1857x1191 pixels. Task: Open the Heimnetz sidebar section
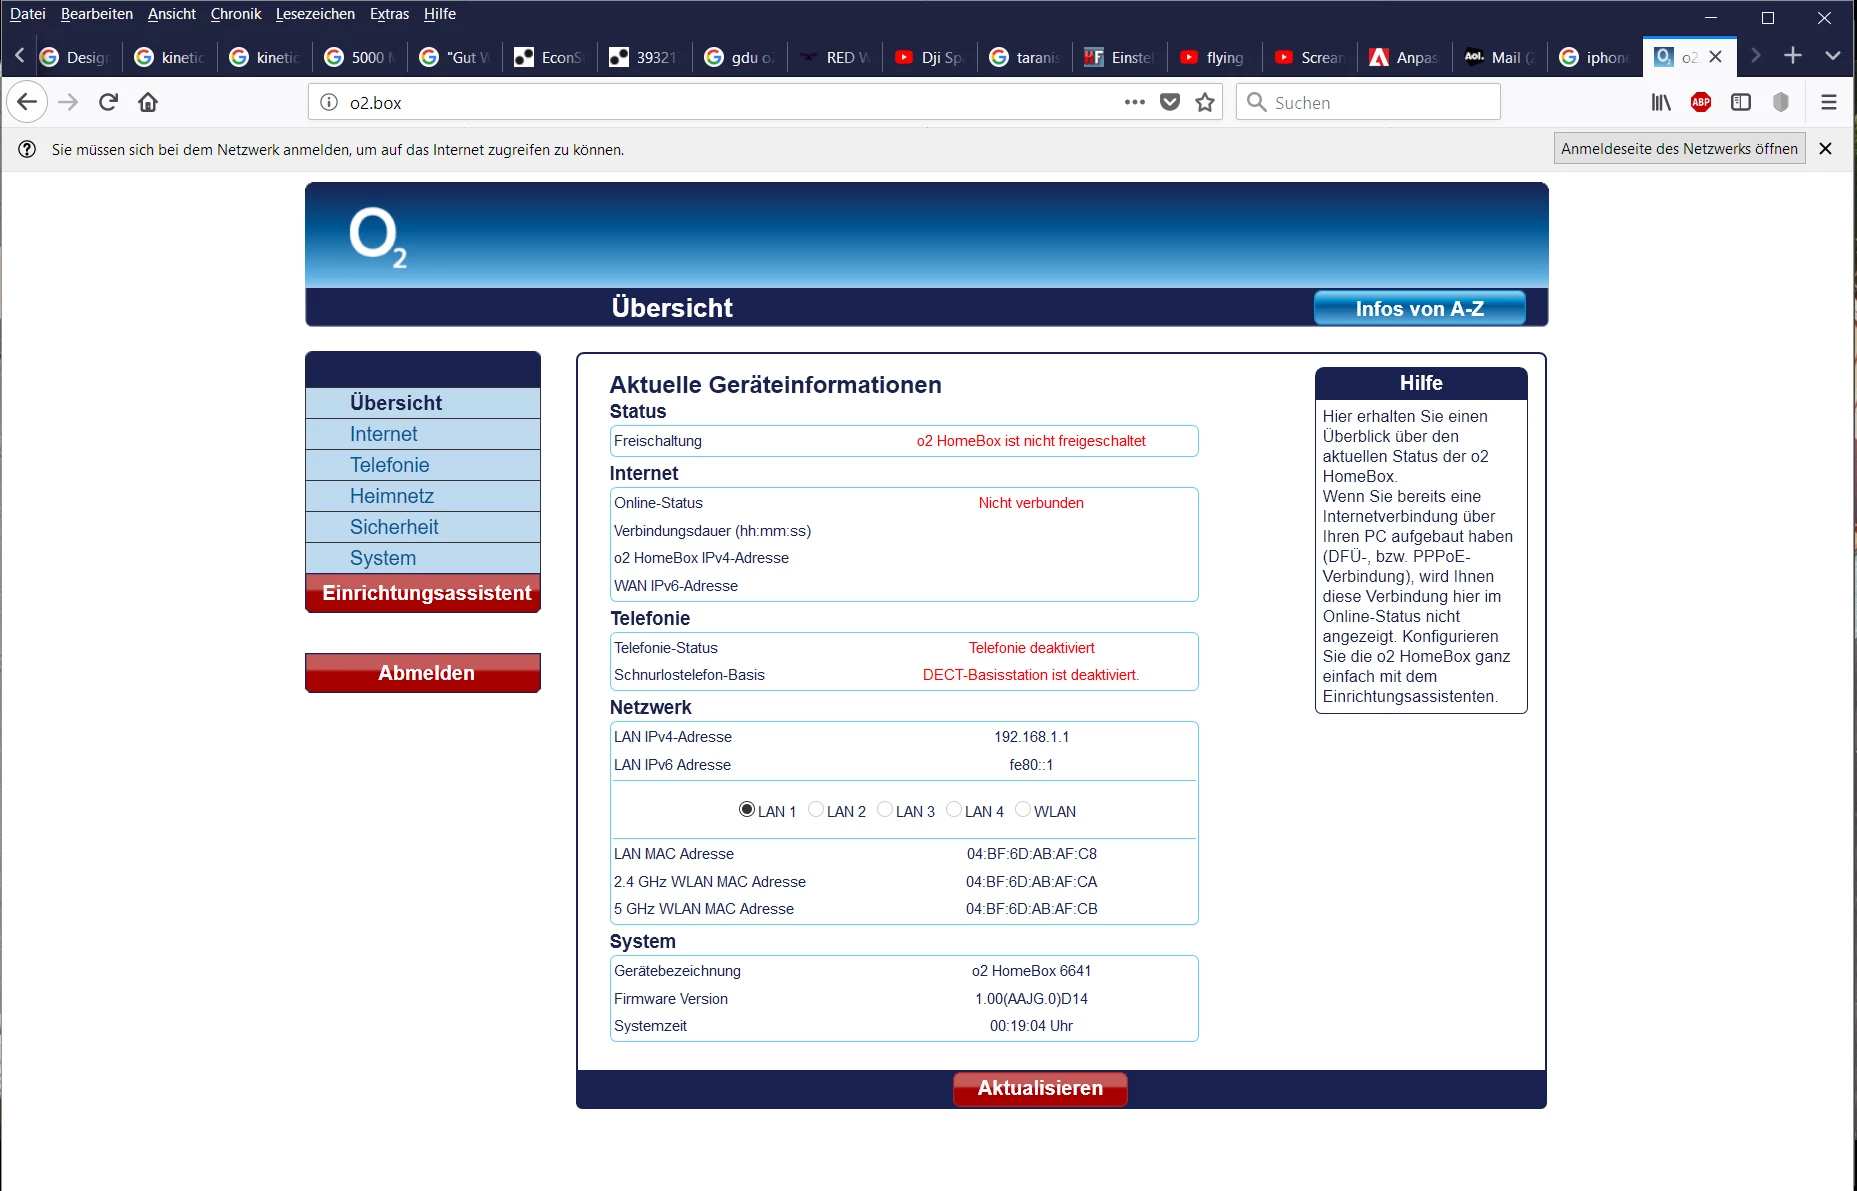point(423,496)
